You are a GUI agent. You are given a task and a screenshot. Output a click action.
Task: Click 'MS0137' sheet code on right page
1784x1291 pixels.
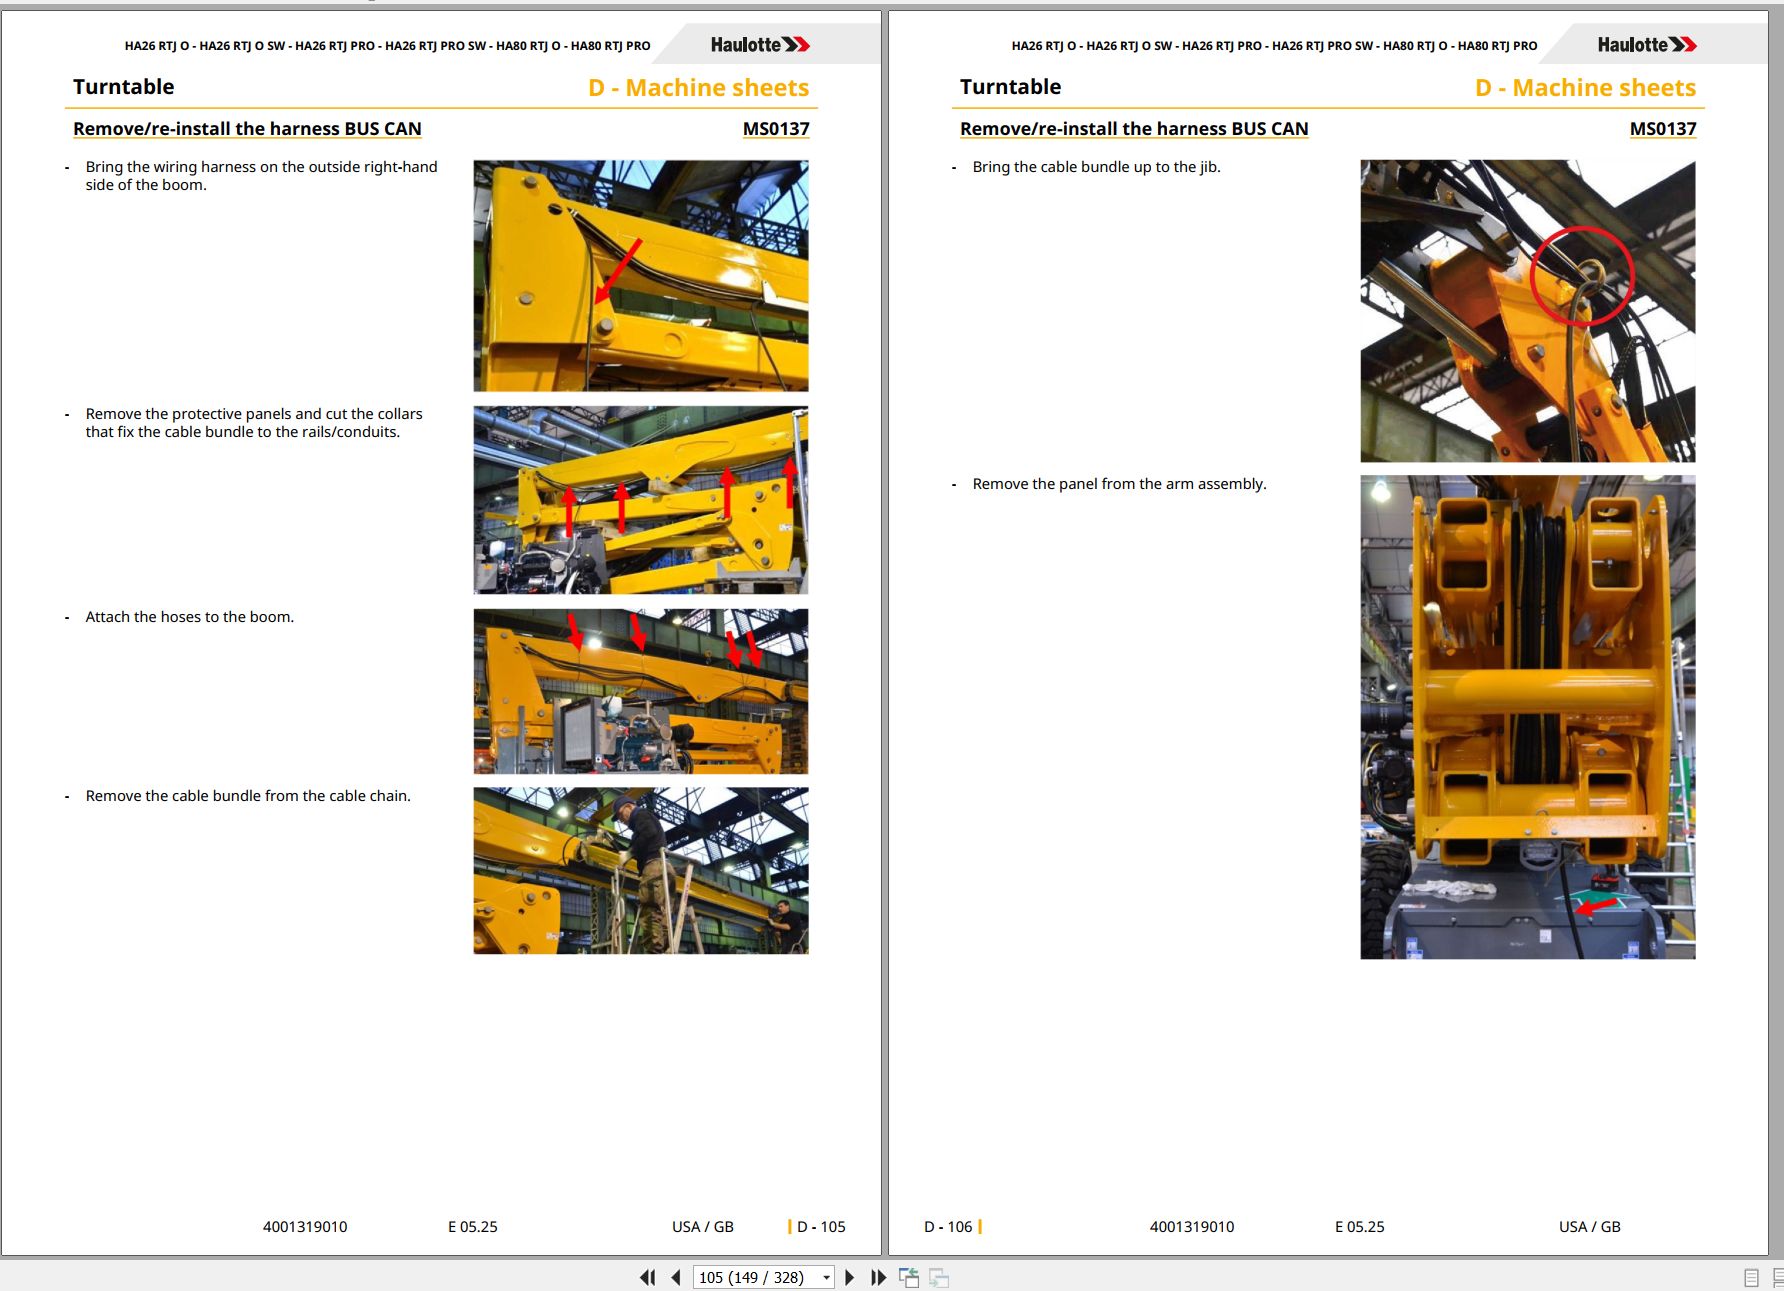click(1663, 129)
